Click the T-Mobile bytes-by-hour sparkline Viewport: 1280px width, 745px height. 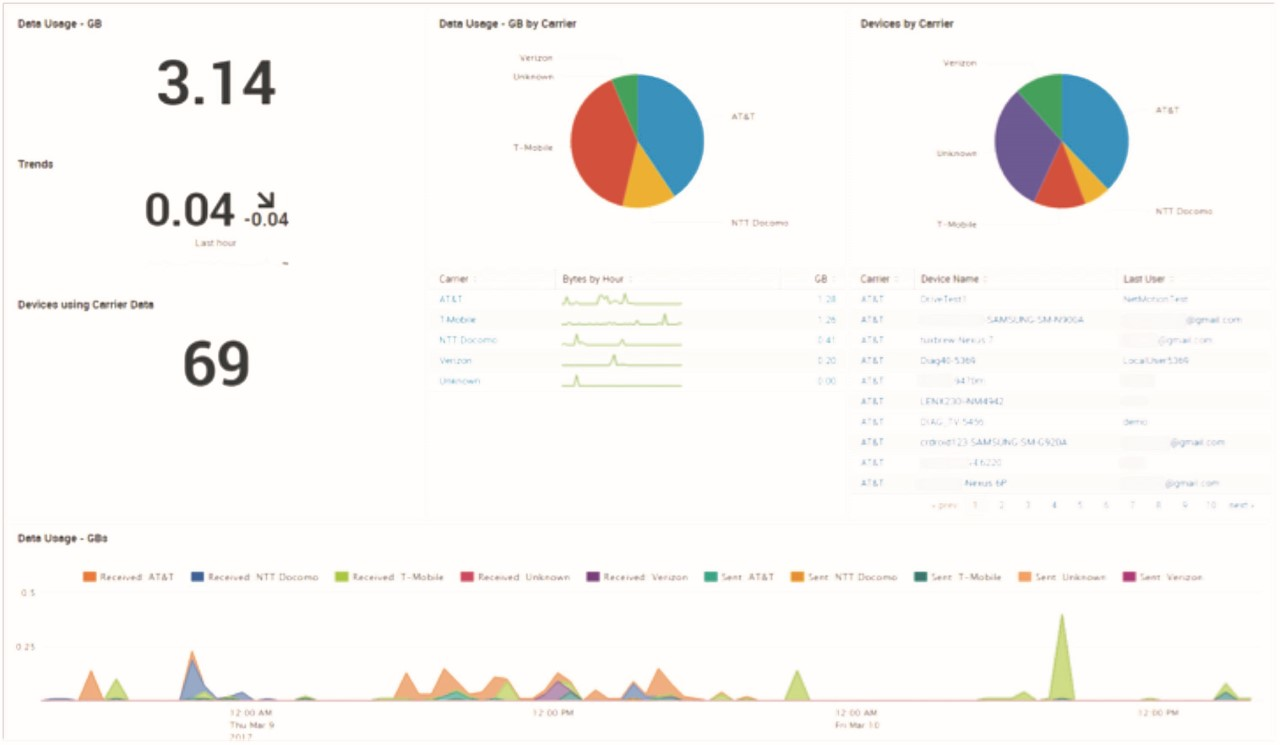621,320
